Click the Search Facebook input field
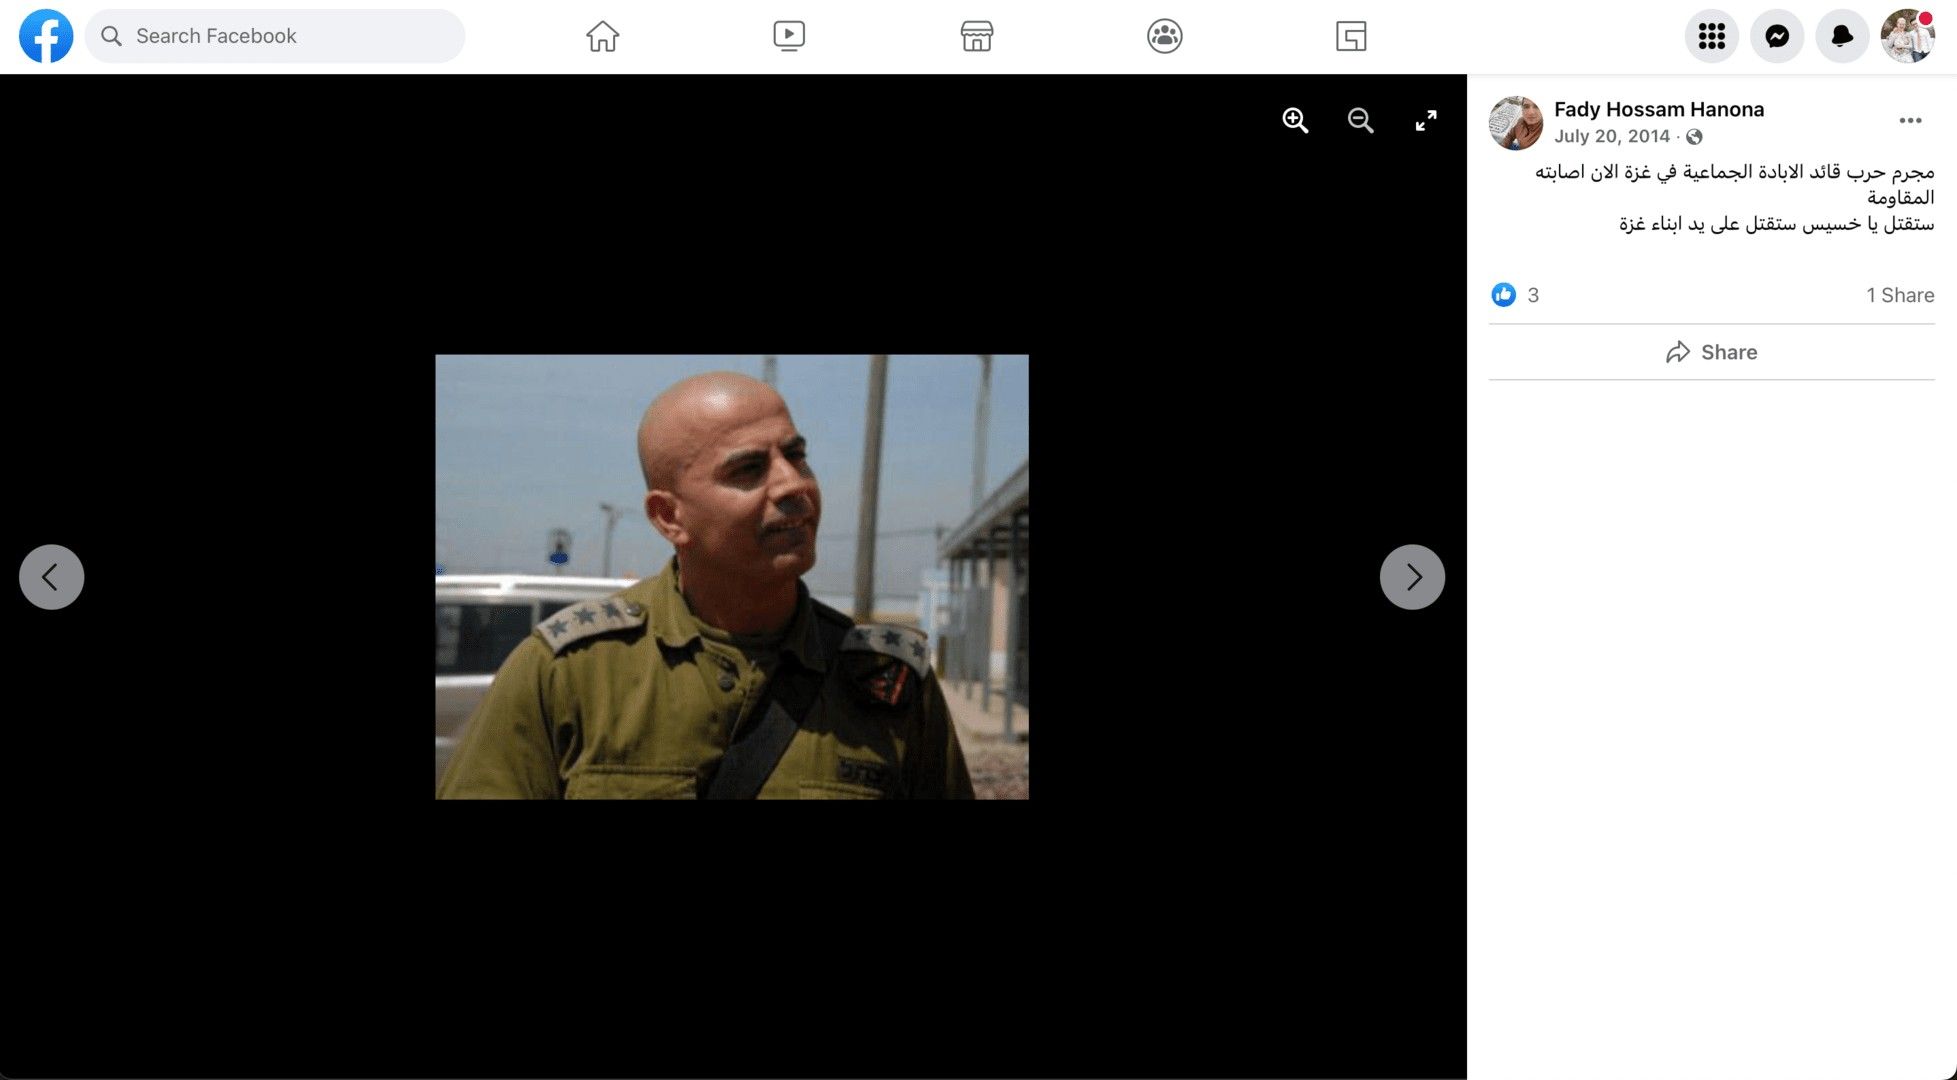The height and width of the screenshot is (1080, 1957). click(x=275, y=36)
